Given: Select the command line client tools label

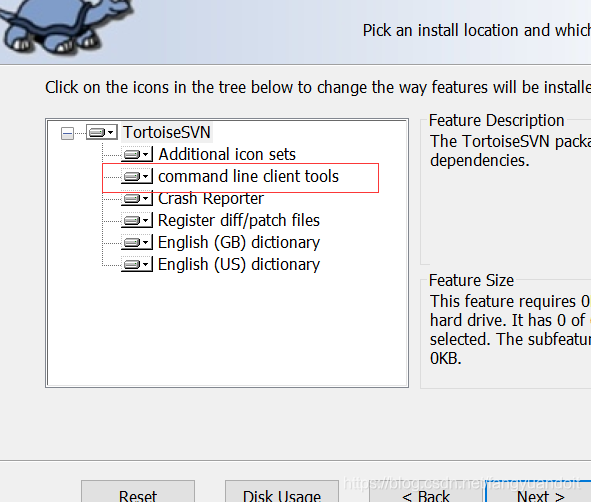Looking at the screenshot, I should click(x=248, y=176).
